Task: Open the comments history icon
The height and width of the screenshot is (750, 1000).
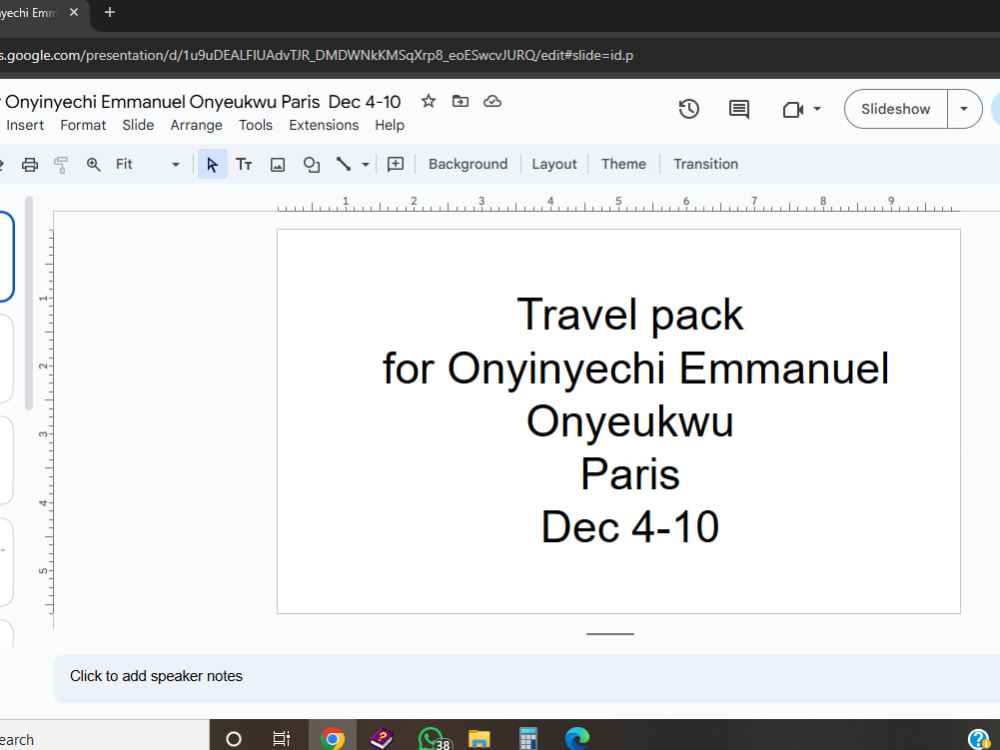Action: pyautogui.click(x=739, y=109)
